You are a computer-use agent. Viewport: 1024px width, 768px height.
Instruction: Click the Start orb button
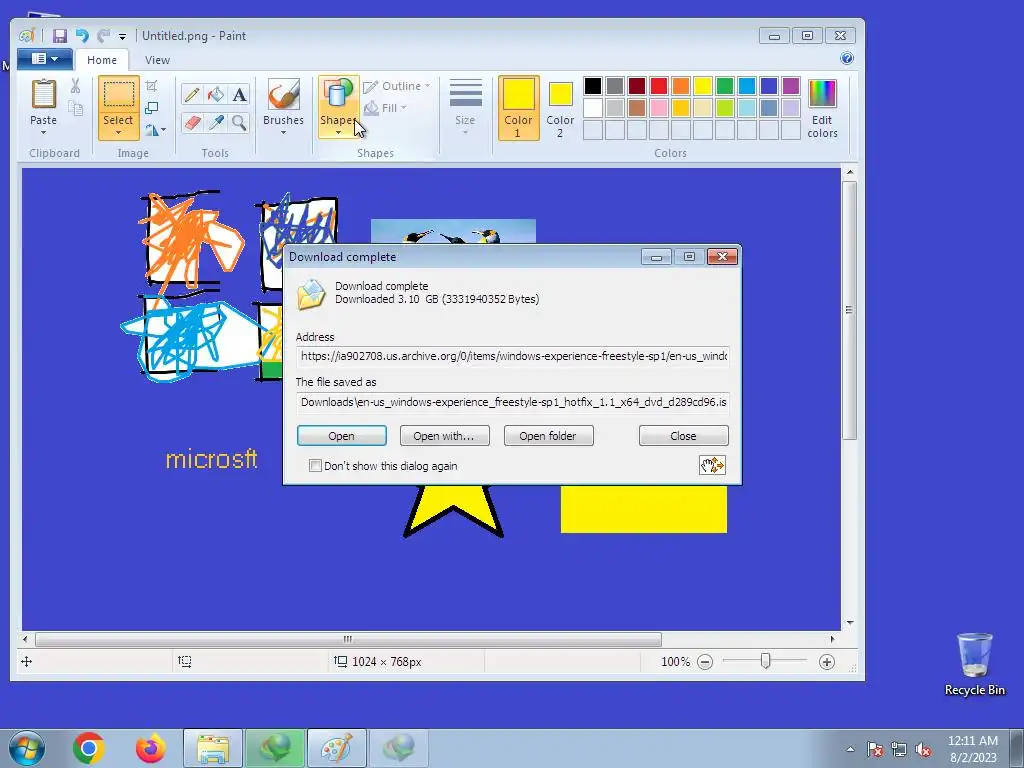27,748
